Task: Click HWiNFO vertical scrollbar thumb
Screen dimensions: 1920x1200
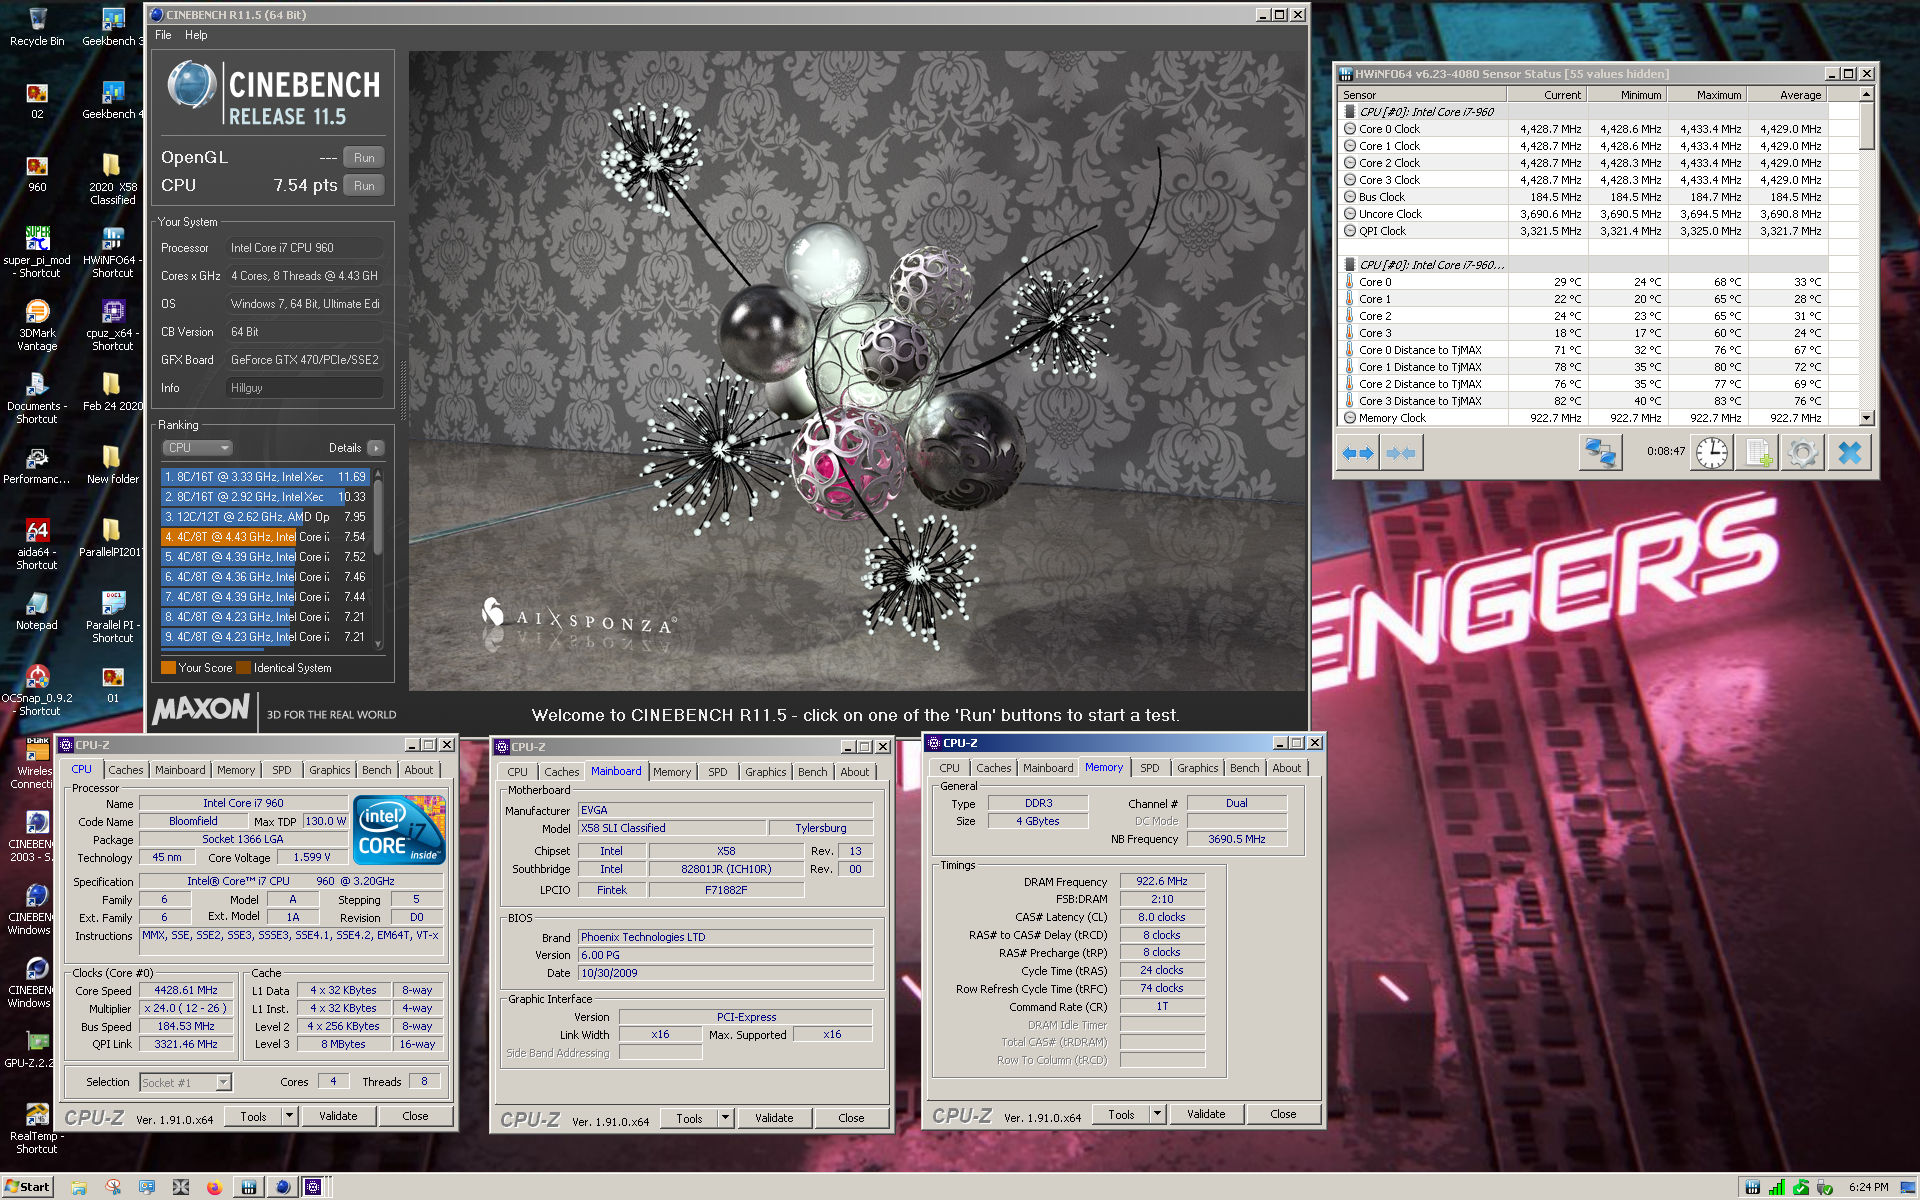Action: [x=1866, y=125]
